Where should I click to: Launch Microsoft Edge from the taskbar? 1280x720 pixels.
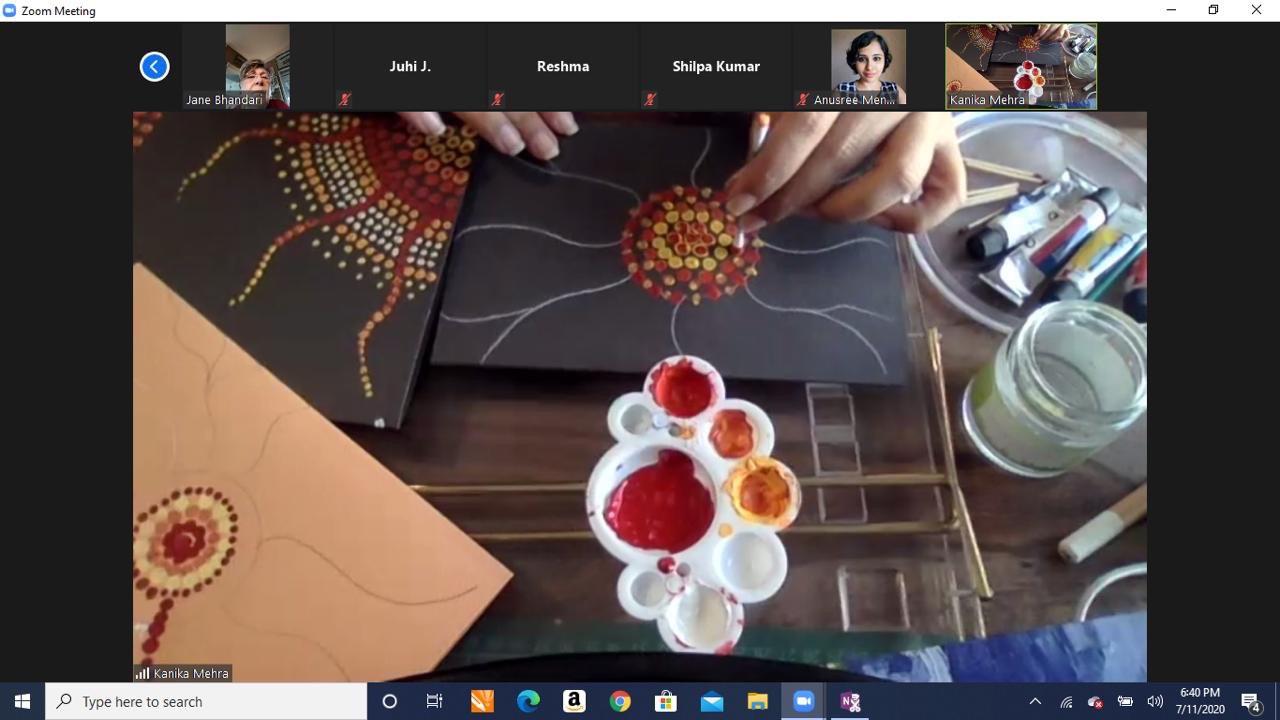[528, 701]
